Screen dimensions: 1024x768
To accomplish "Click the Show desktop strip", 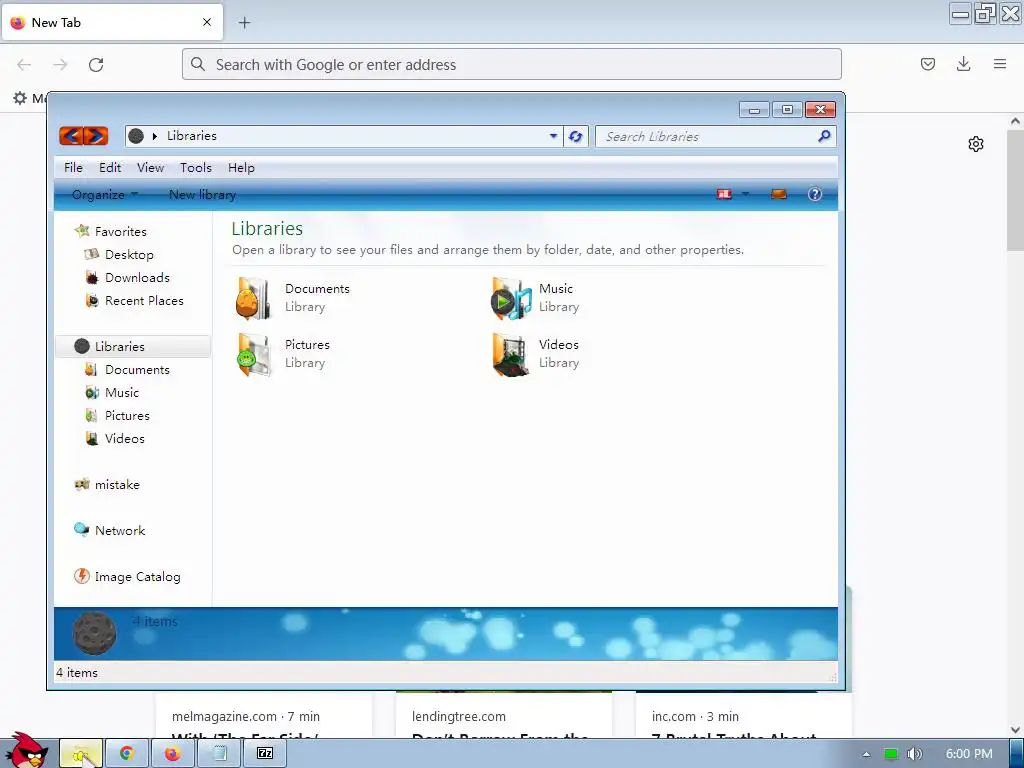I will coord(1017,754).
